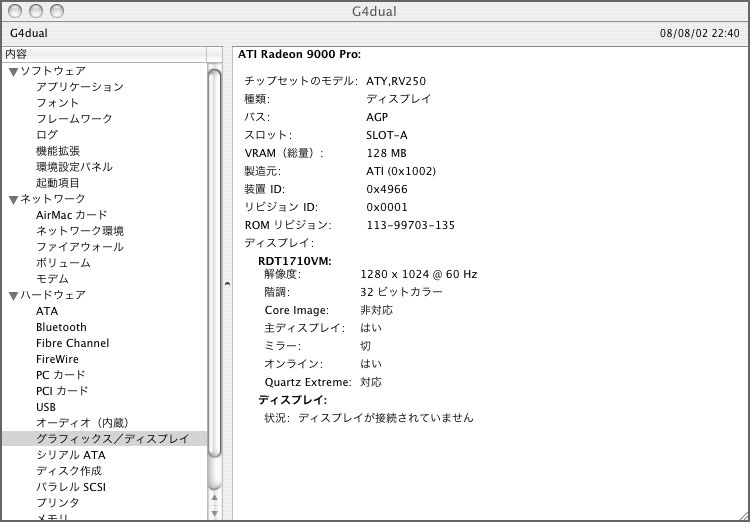Screen dimensions: 750x522
Task: Click sidebar scroll up arrow
Action: click(215, 498)
